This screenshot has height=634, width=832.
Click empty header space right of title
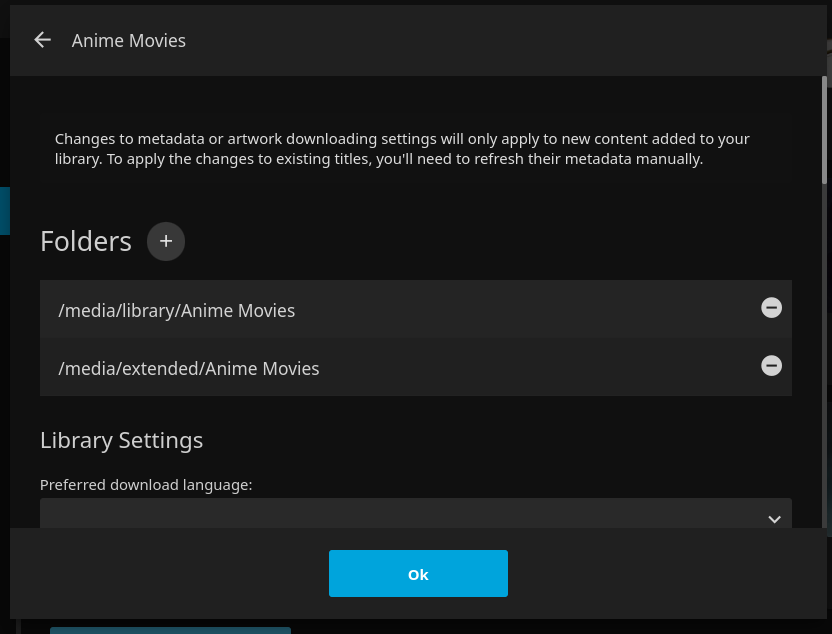click(x=500, y=41)
